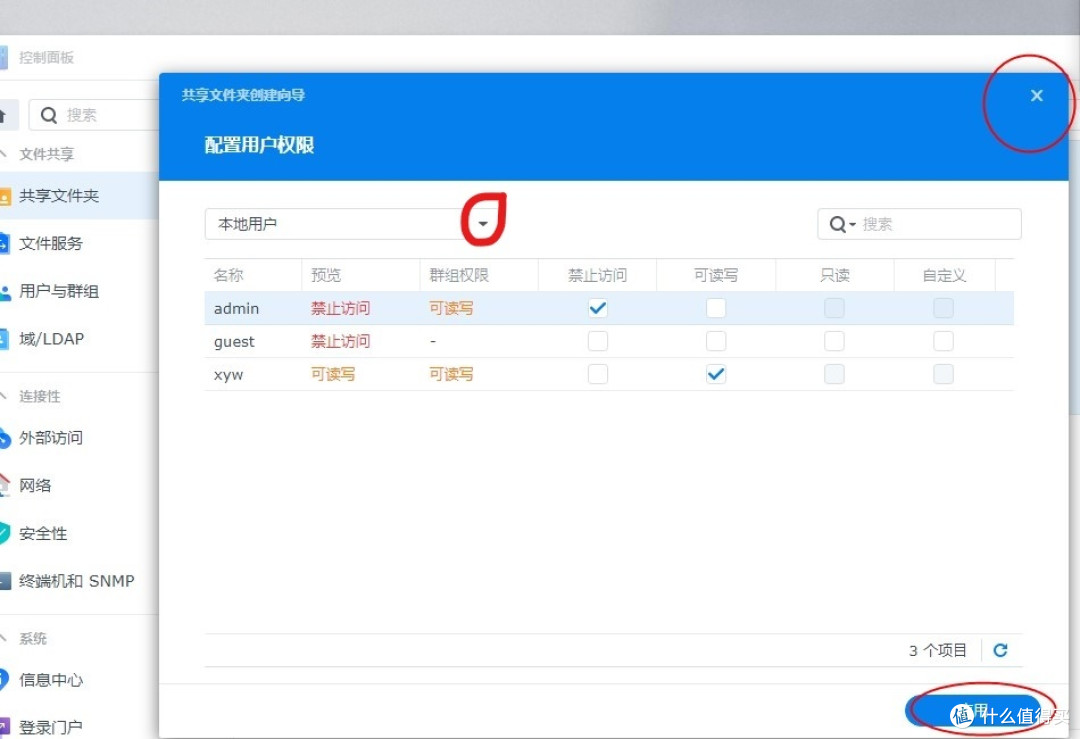Open the 本地用户 dropdown
Viewport: 1080px width, 739px height.
pos(484,224)
